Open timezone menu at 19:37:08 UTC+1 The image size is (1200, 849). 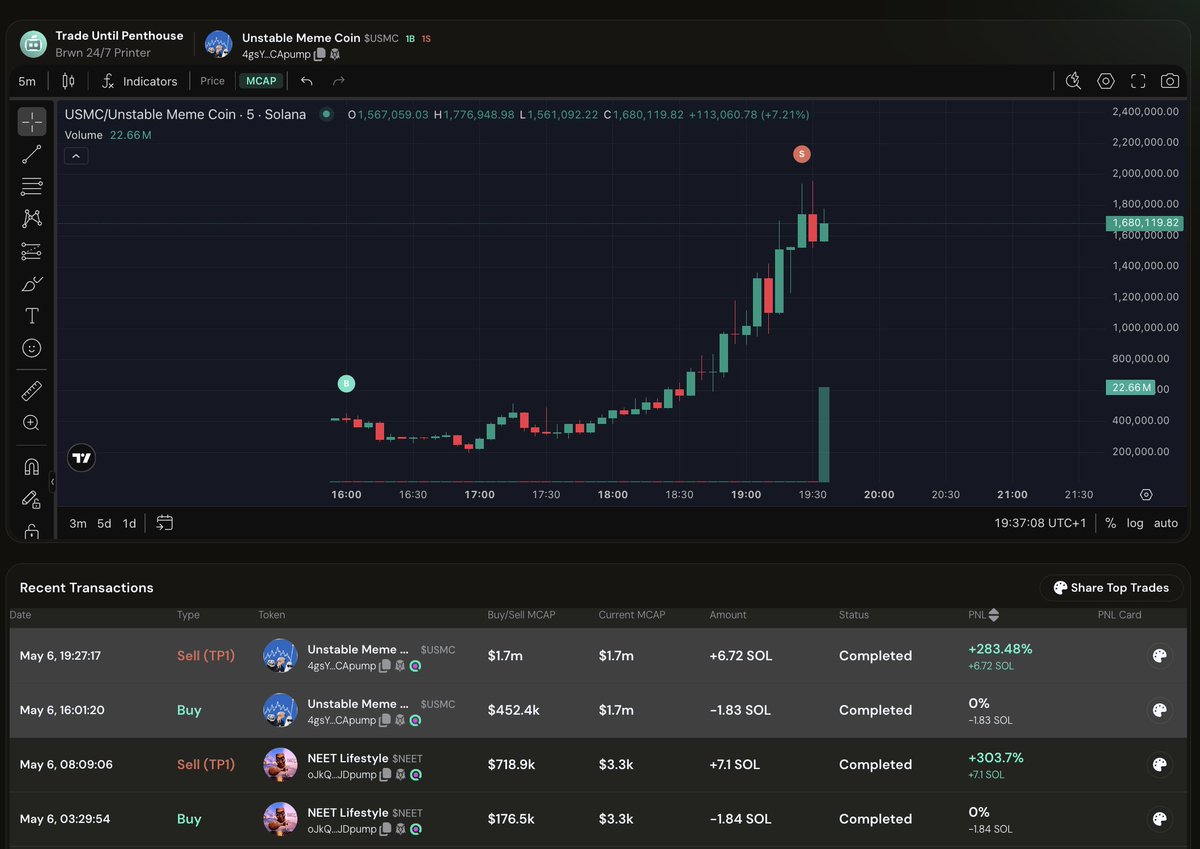[x=1041, y=523]
